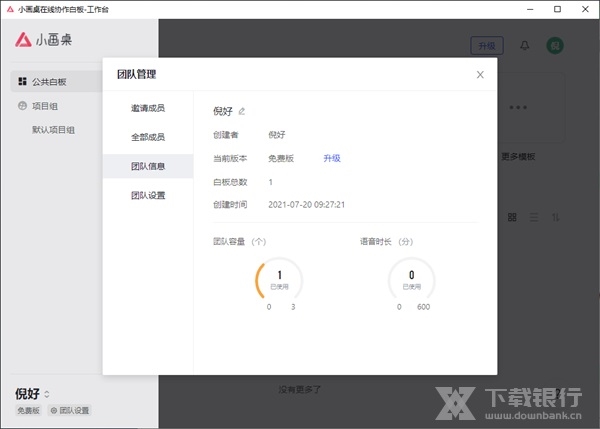Click 项目组 label in sidebar
The width and height of the screenshot is (600, 429).
45,106
